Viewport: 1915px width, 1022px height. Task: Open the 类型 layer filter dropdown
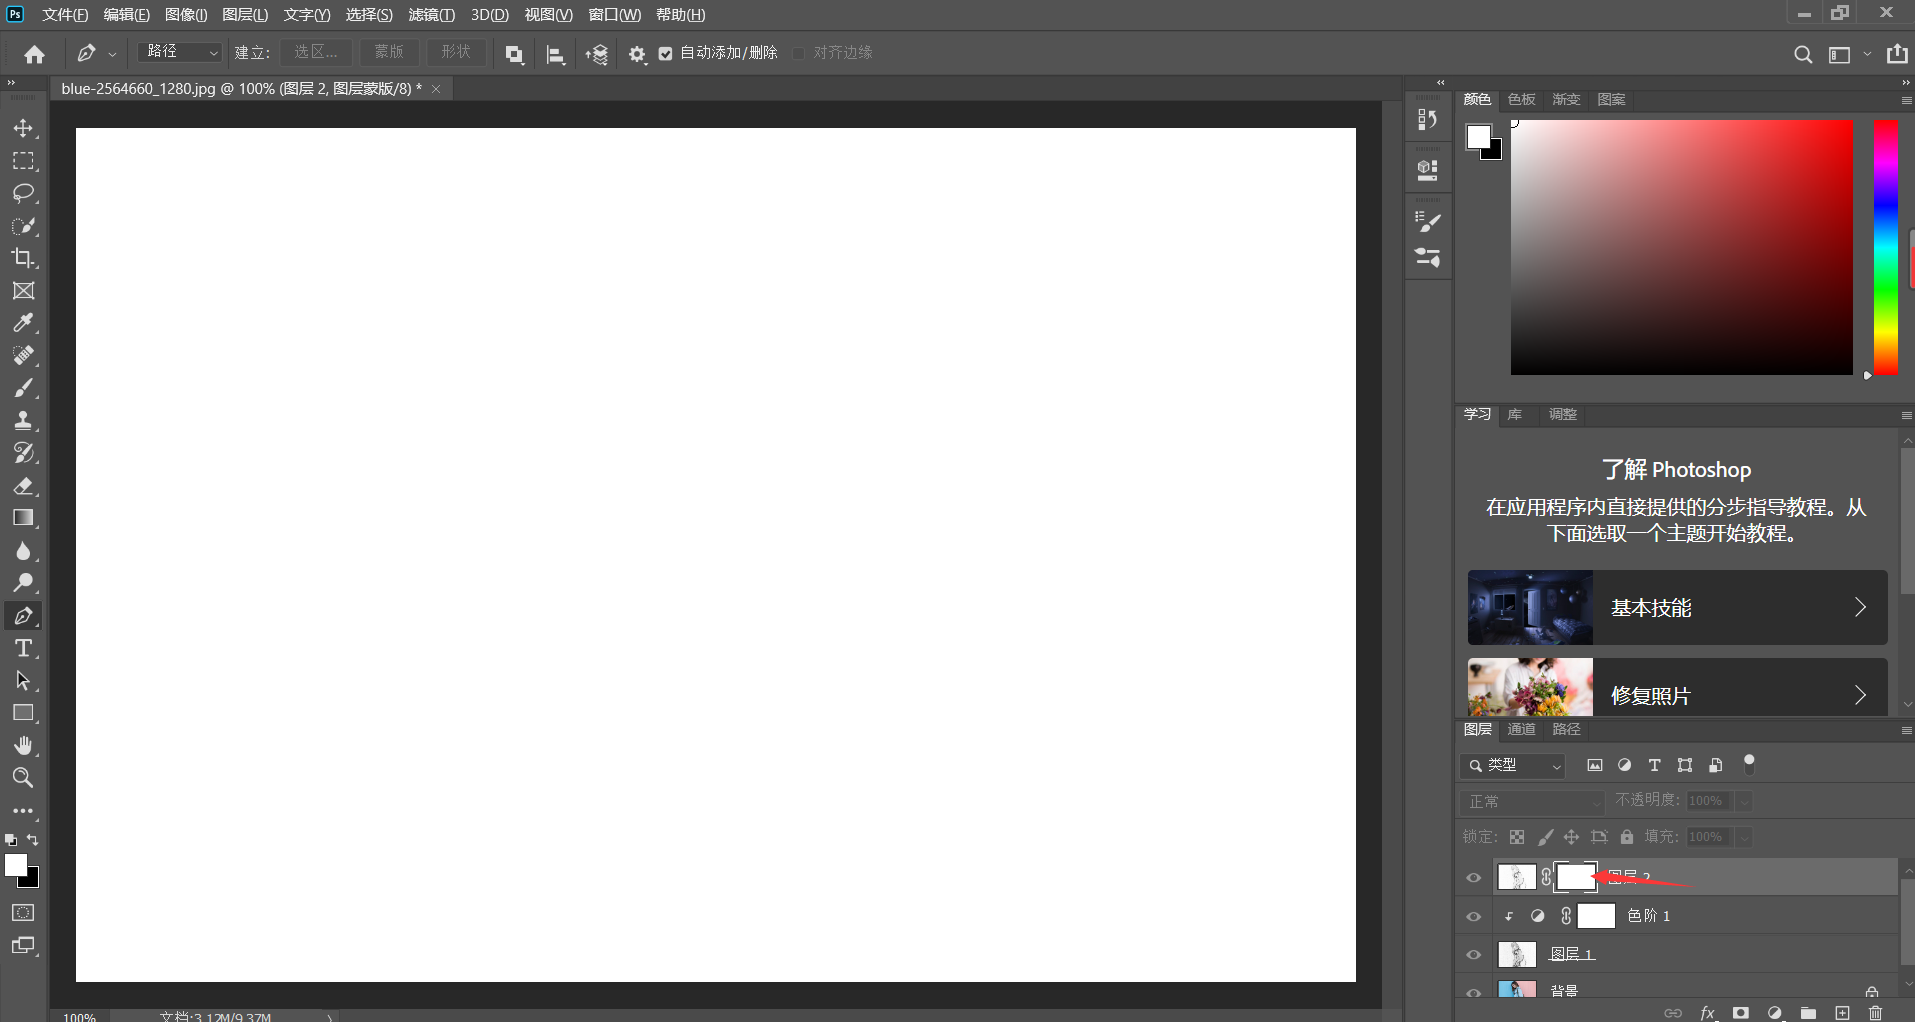(1512, 765)
